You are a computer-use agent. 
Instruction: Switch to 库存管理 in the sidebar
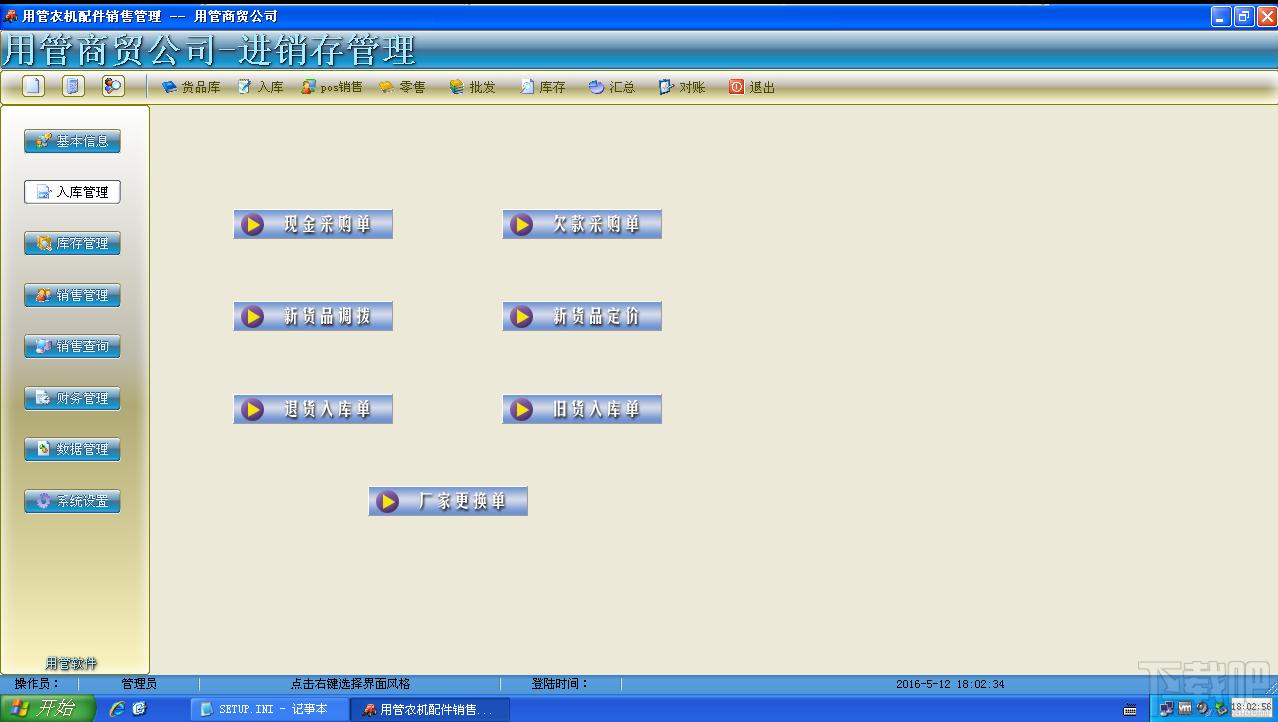(72, 243)
